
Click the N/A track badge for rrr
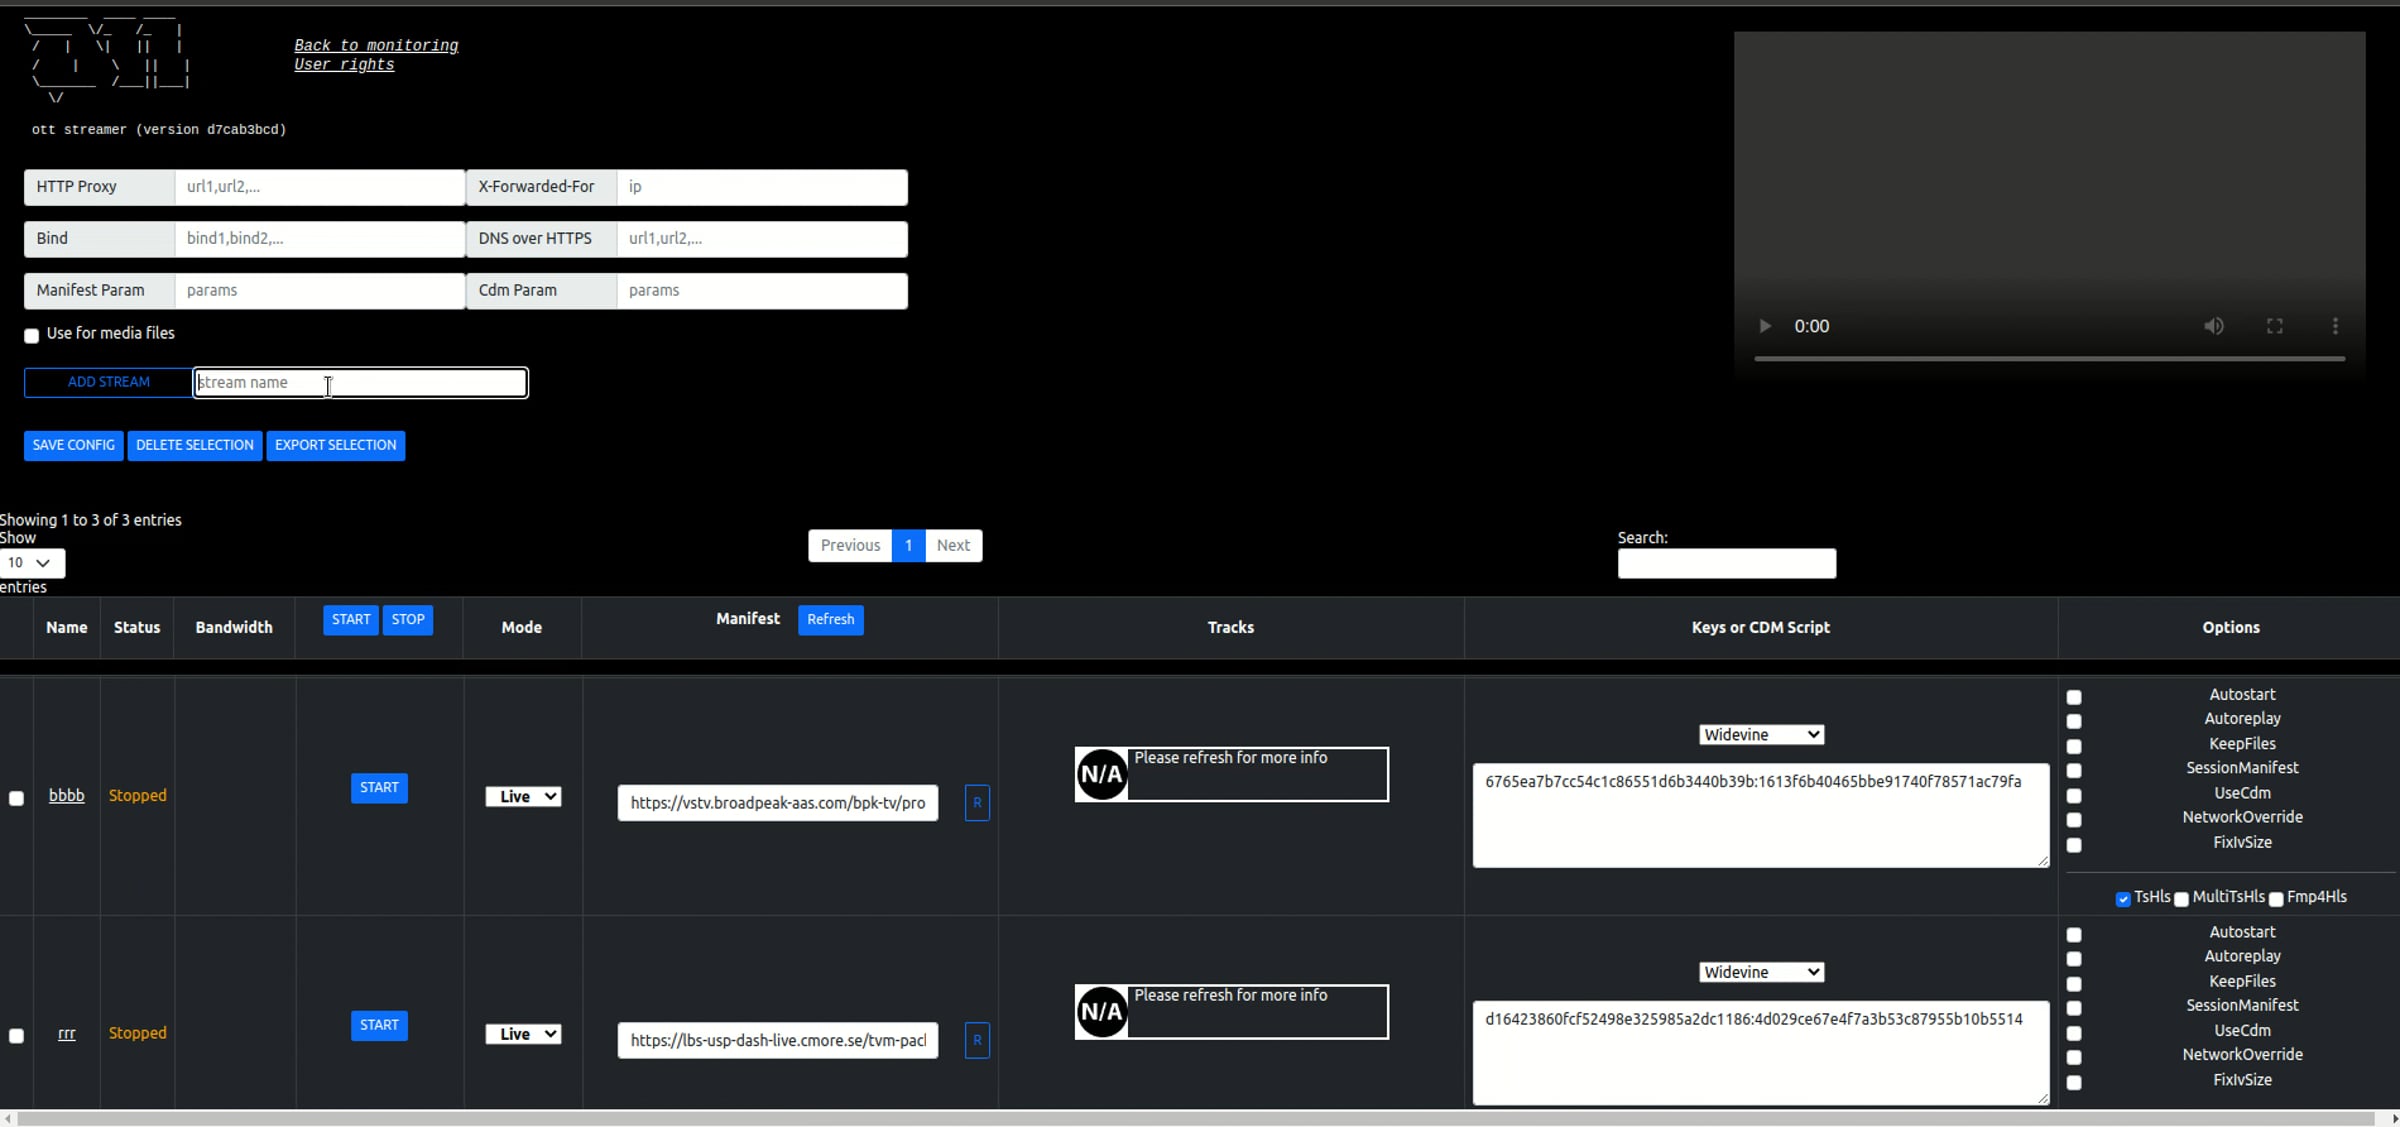click(x=1102, y=1012)
